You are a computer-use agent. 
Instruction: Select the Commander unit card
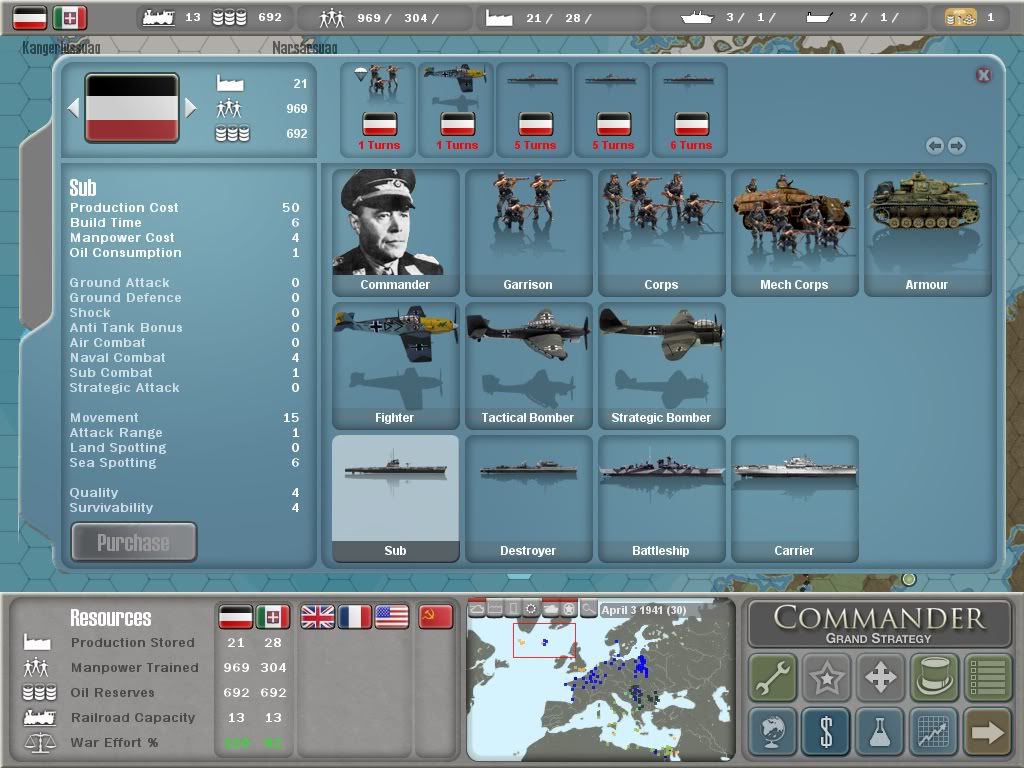[395, 233]
